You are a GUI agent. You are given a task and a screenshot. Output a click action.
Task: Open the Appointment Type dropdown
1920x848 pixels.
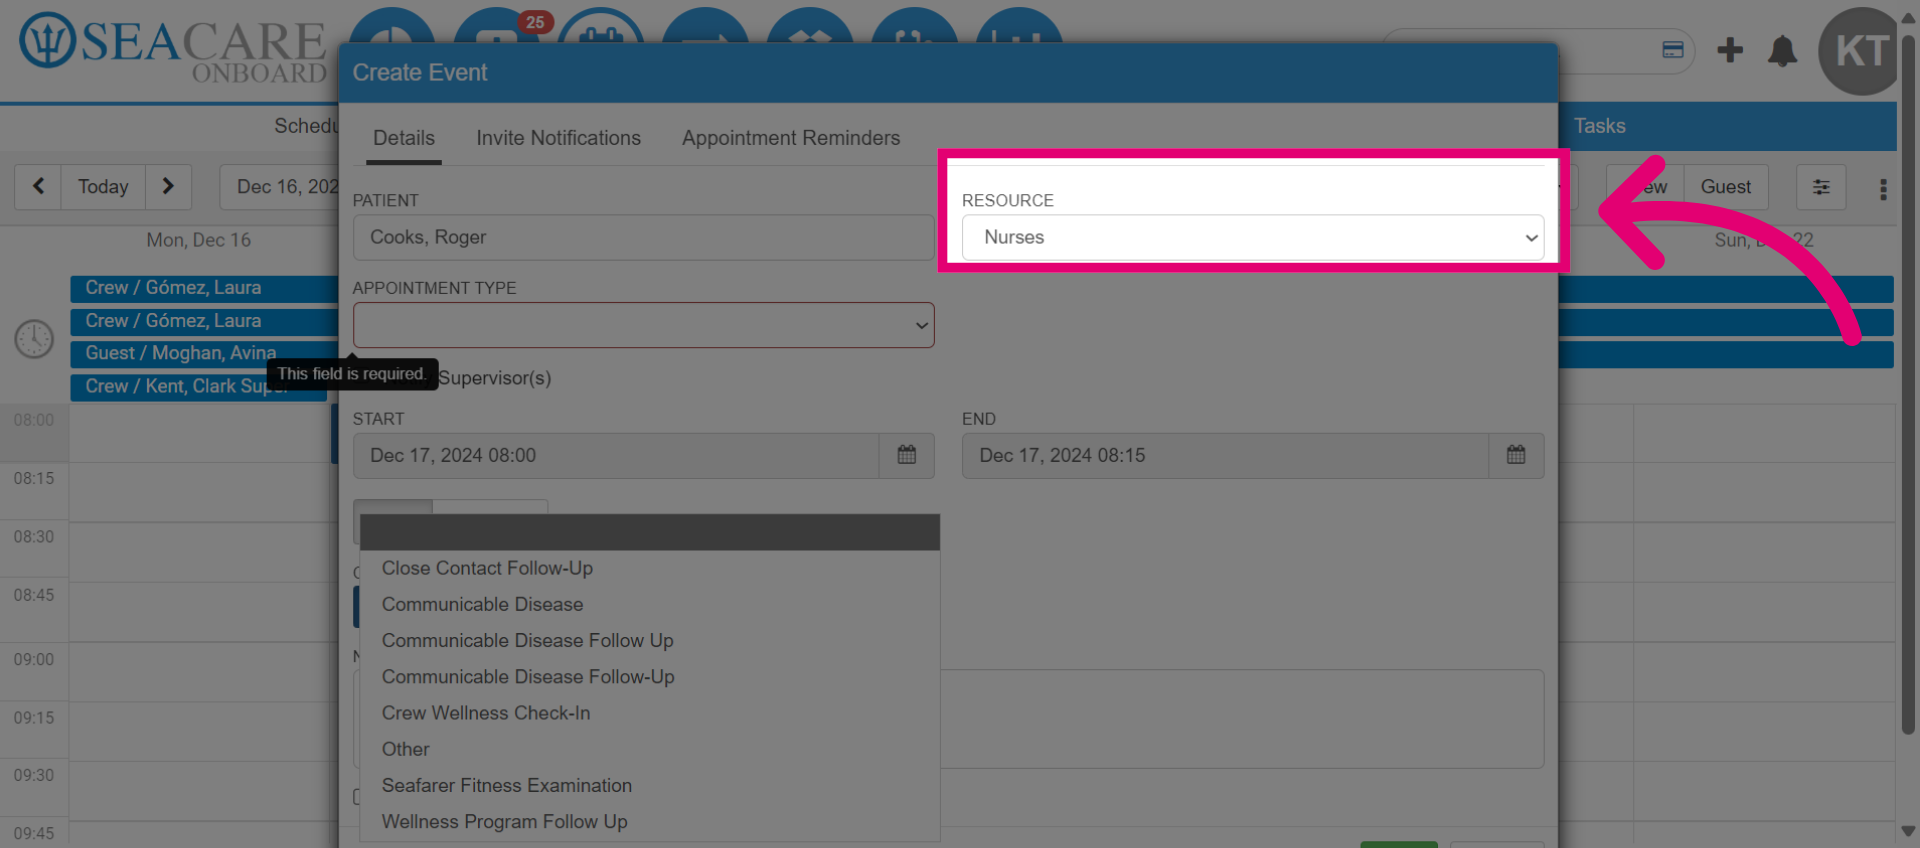pos(643,325)
